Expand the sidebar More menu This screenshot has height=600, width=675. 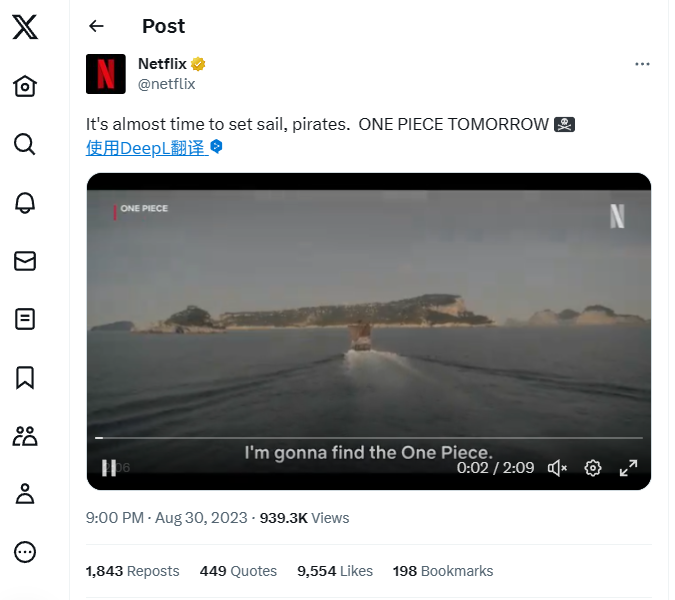tap(25, 551)
